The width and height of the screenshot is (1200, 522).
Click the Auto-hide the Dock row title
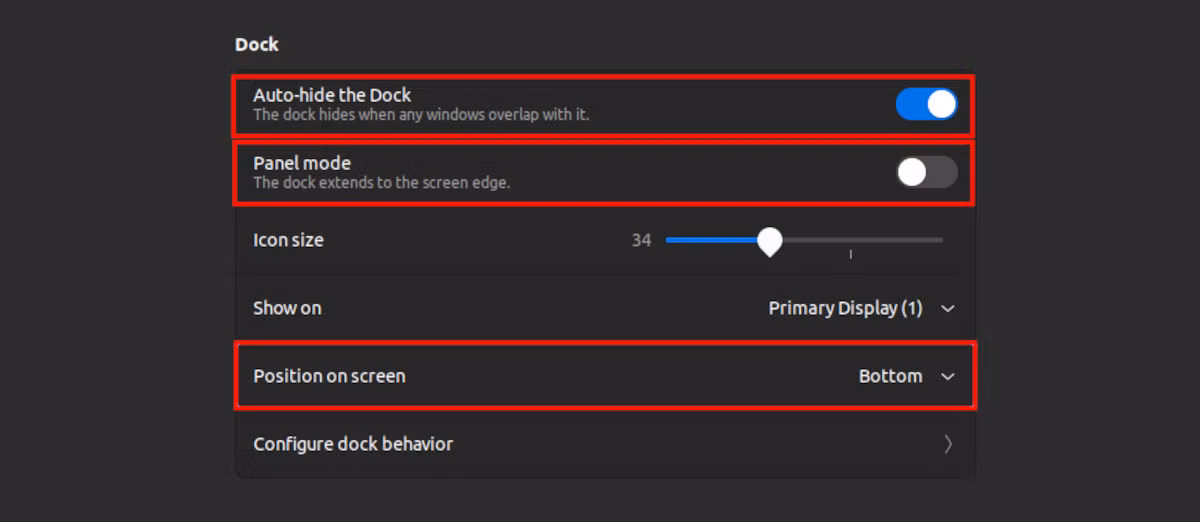(x=332, y=95)
